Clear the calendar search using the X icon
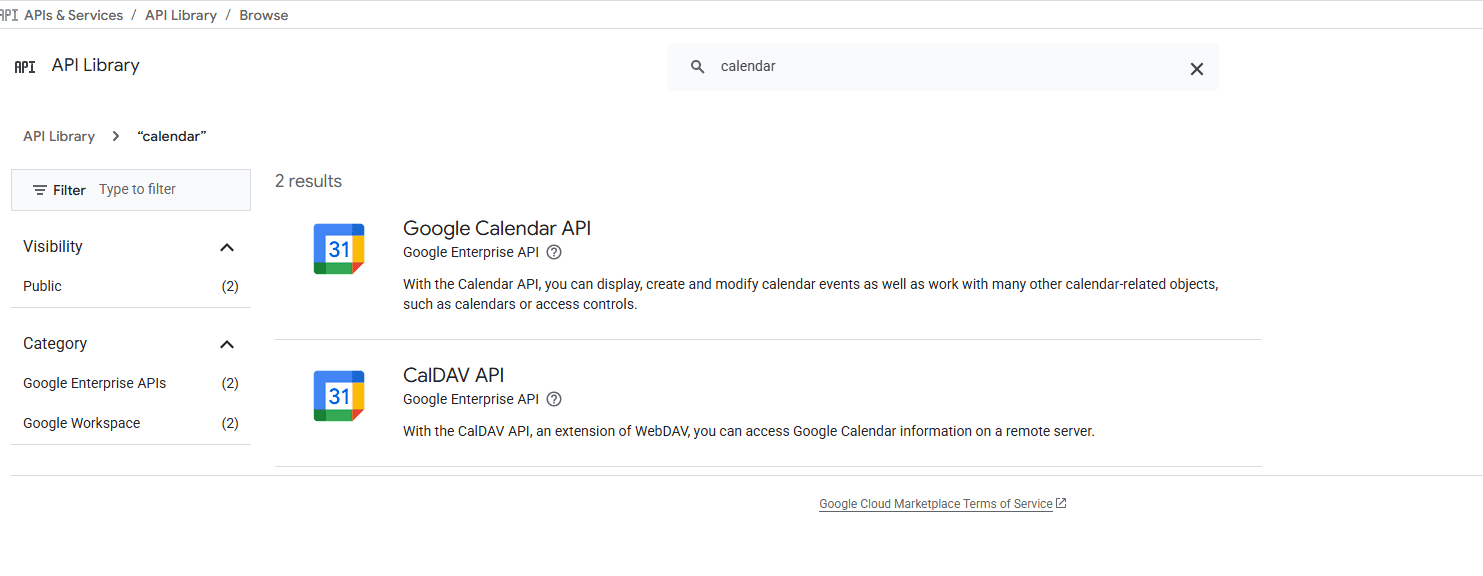Image resolution: width=1483 pixels, height=576 pixels. click(1197, 68)
